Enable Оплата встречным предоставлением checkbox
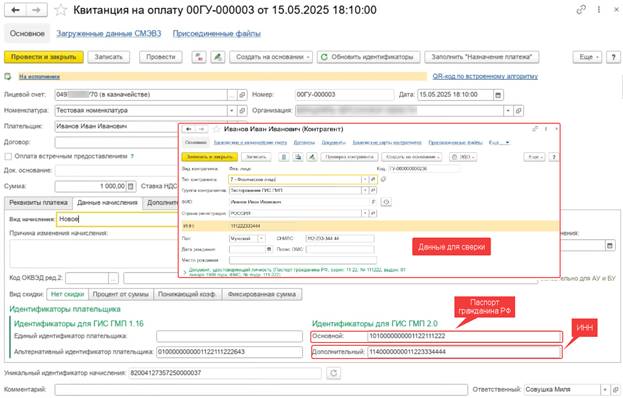 coord(8,156)
